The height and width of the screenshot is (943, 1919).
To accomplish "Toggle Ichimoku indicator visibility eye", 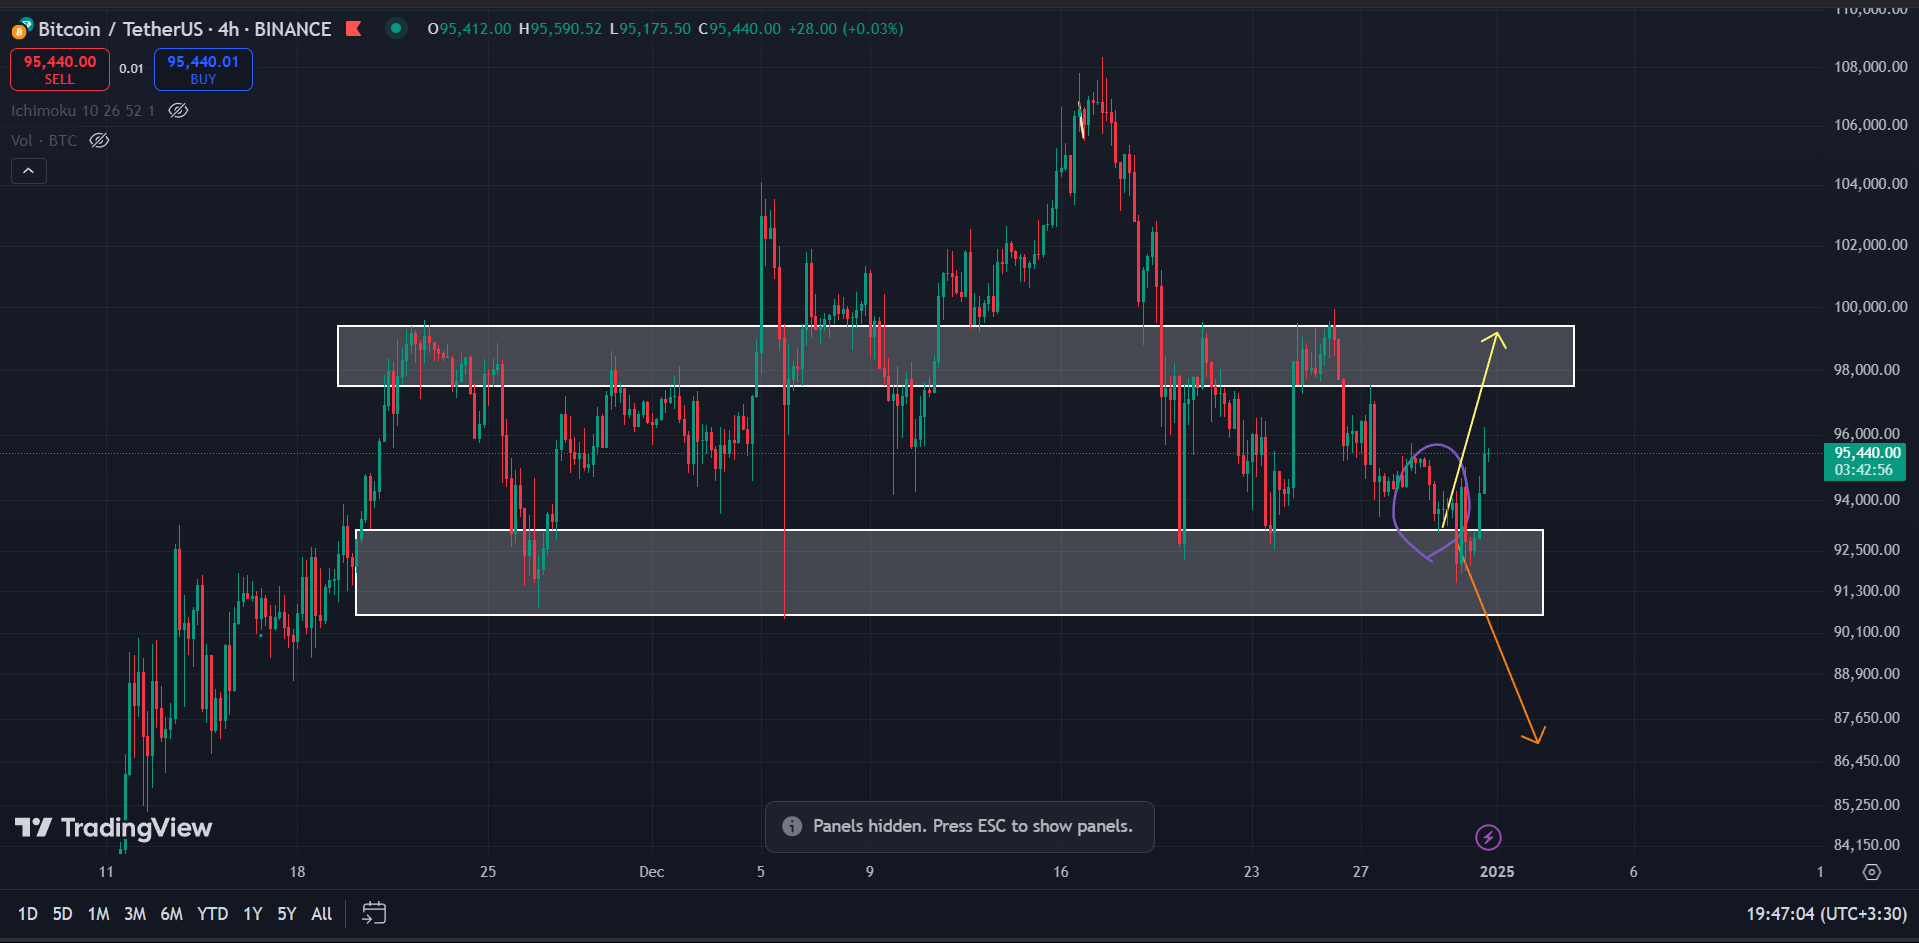I will click(x=178, y=110).
